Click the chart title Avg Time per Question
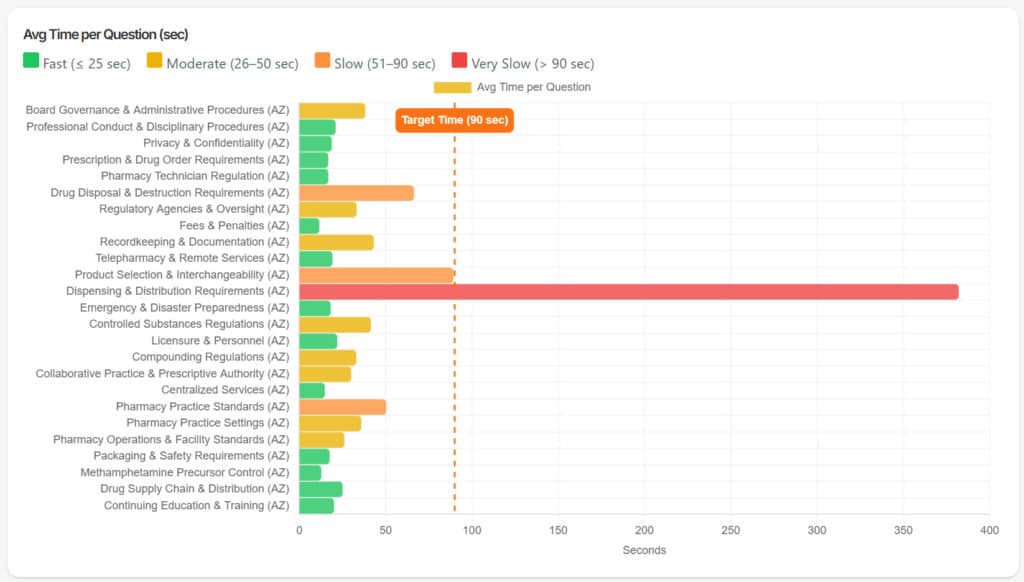 click(x=105, y=35)
